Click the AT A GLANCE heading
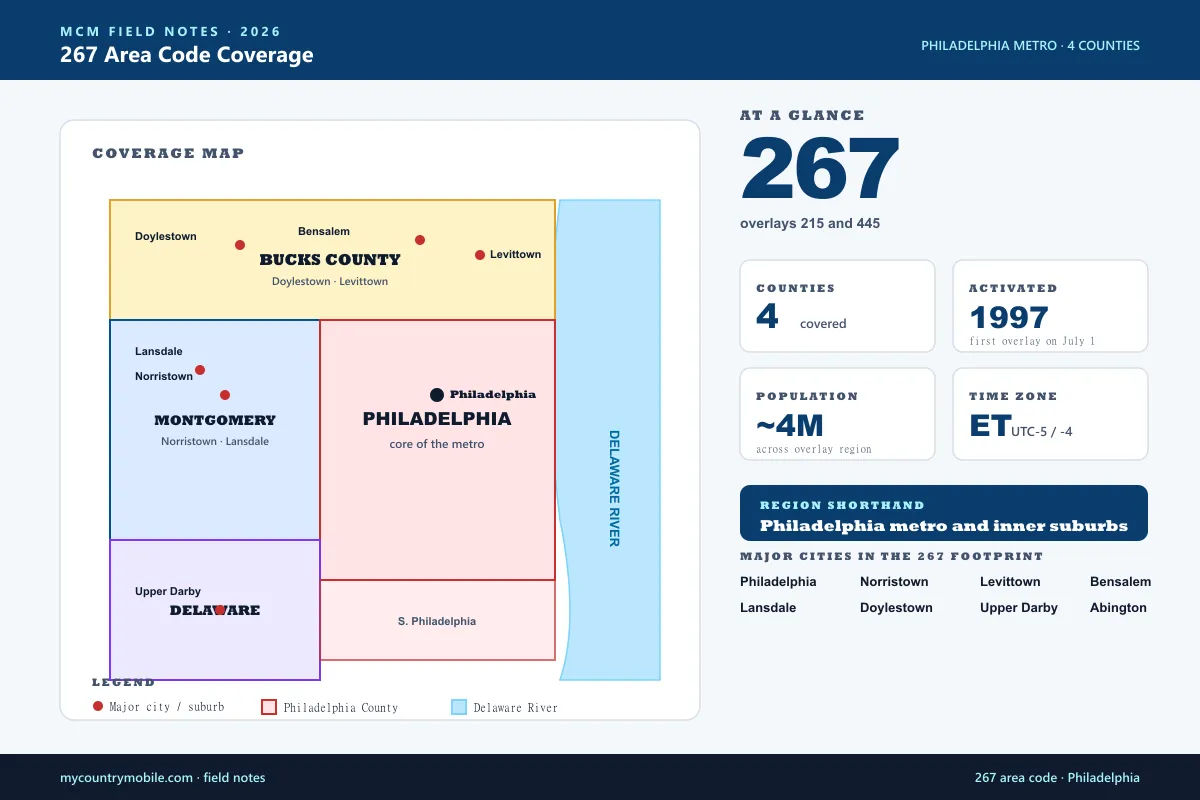The image size is (1200, 800). (802, 115)
